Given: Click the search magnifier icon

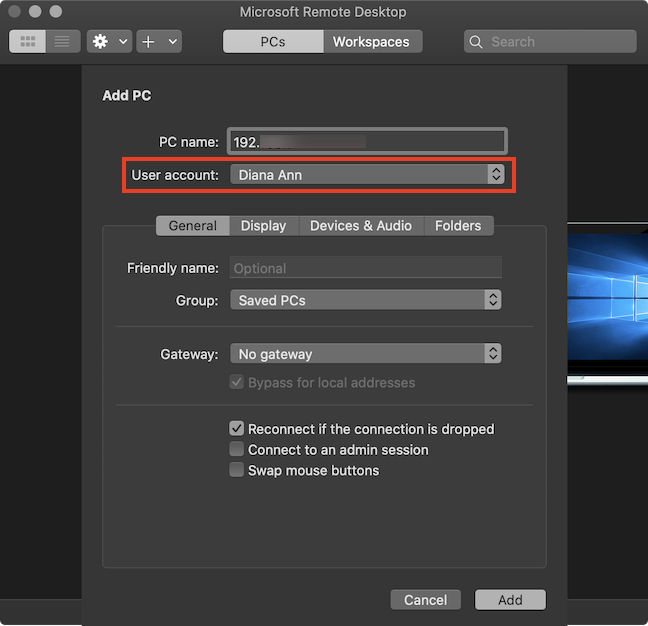Looking at the screenshot, I should click(476, 42).
